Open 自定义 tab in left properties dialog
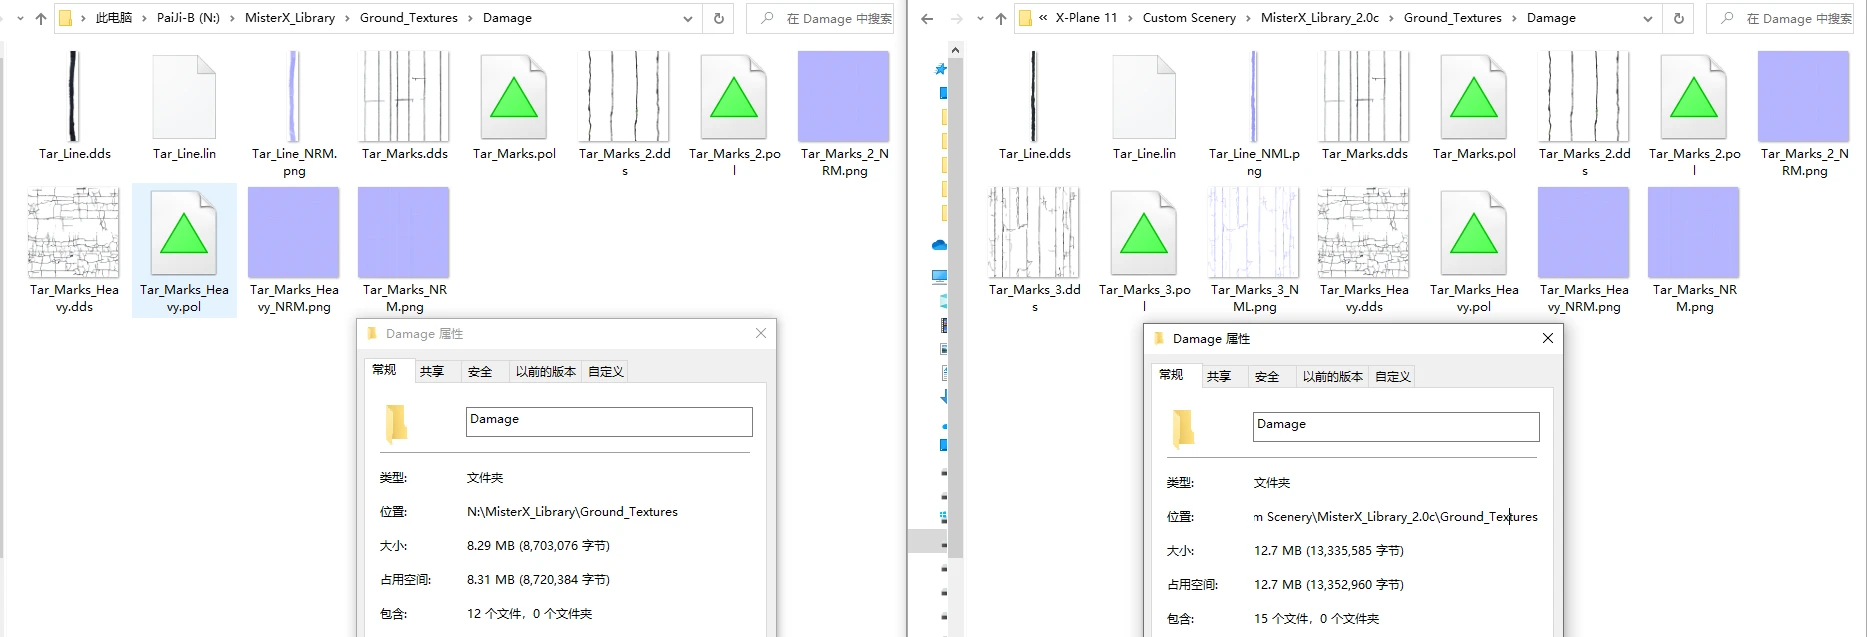The image size is (1867, 637). (x=606, y=371)
